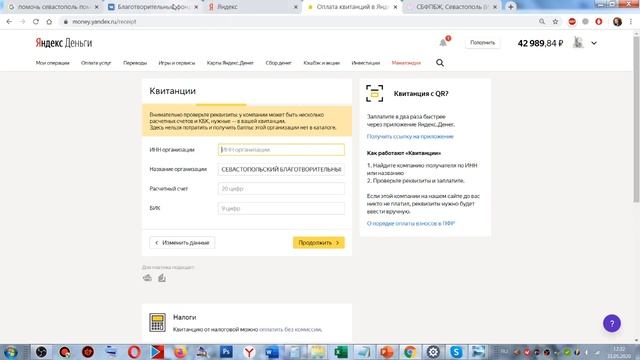Open Yandex Browser from the taskbar
The image size is (640, 360).
pos(249,351)
